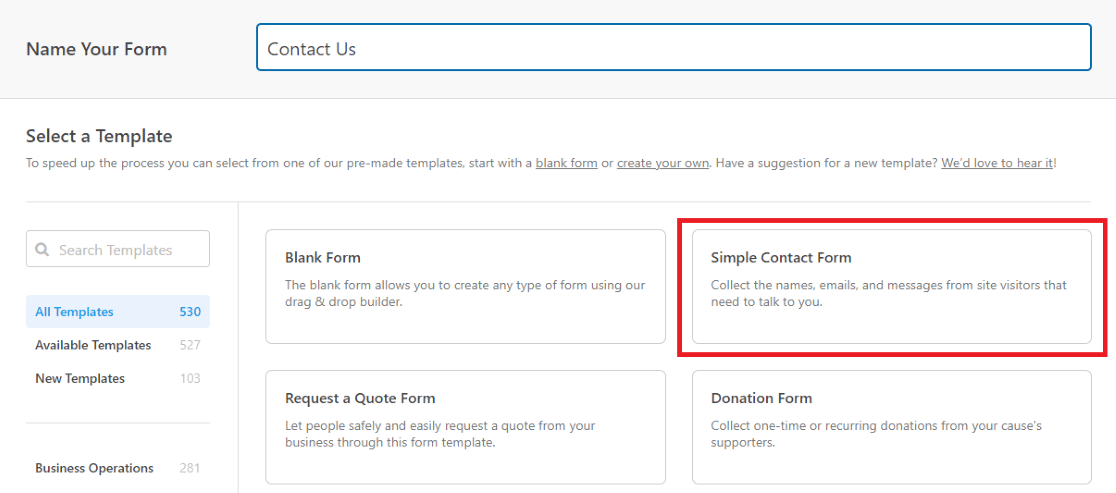Select the Simple Contact Form template
This screenshot has width=1116, height=493.
[892, 286]
